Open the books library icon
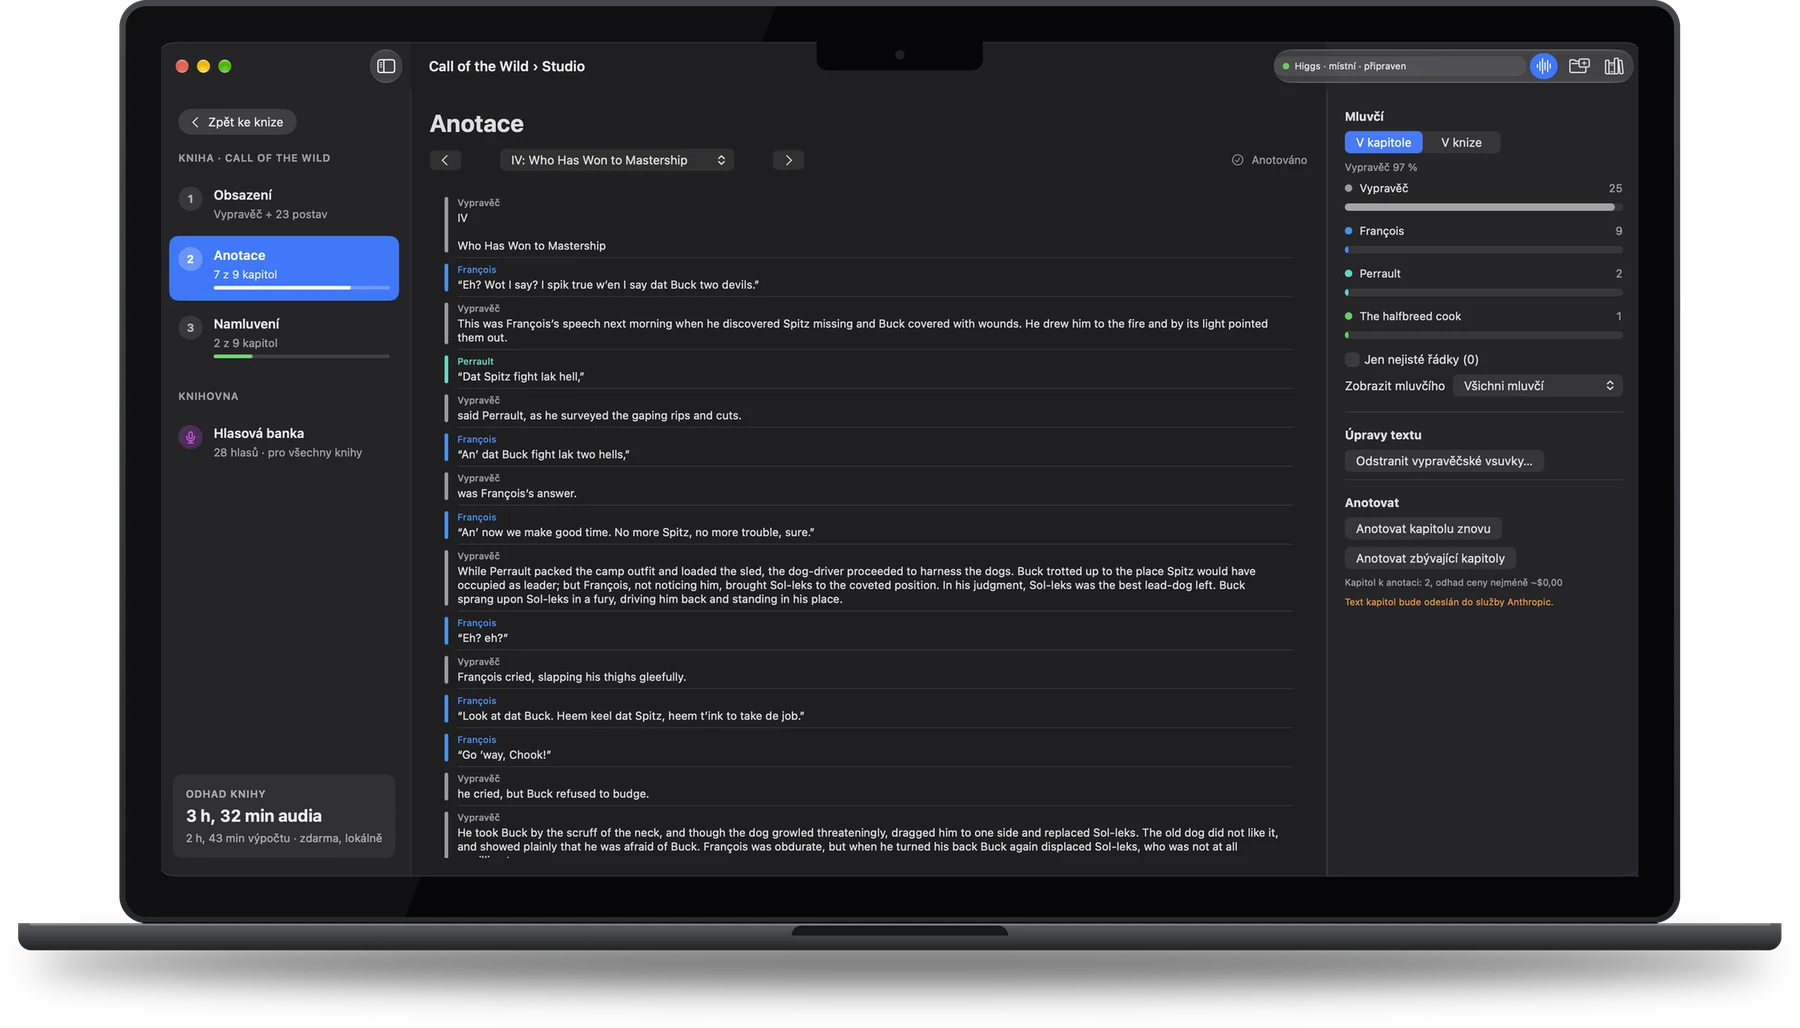 pos(1614,66)
